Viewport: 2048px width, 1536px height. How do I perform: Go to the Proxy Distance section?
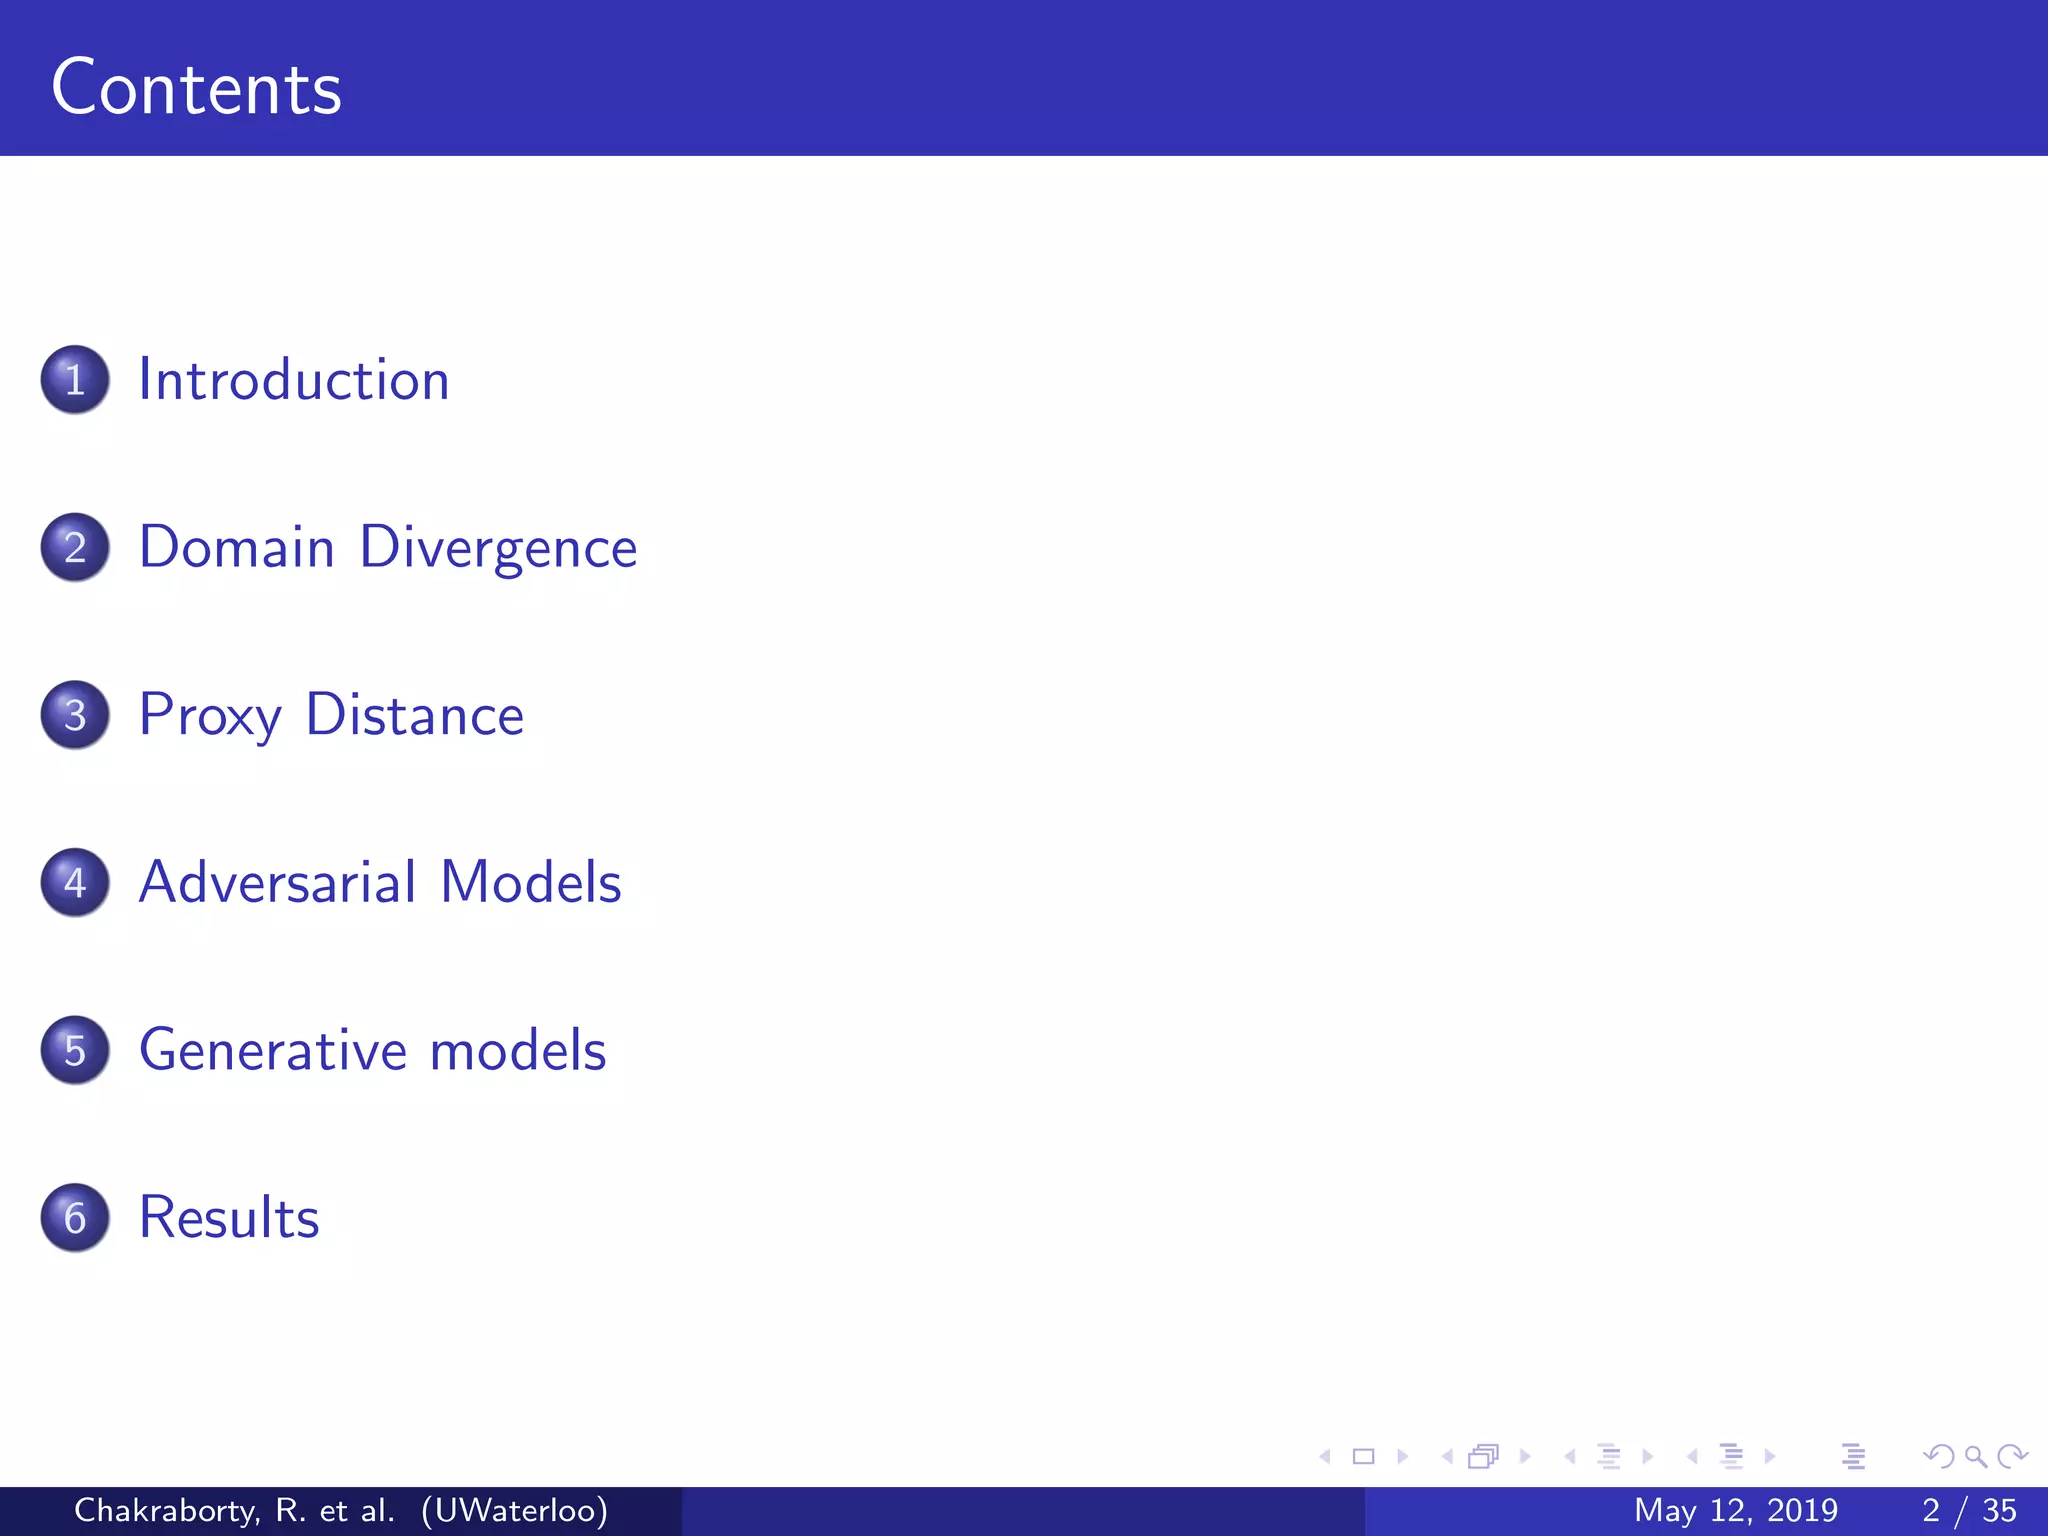331,715
